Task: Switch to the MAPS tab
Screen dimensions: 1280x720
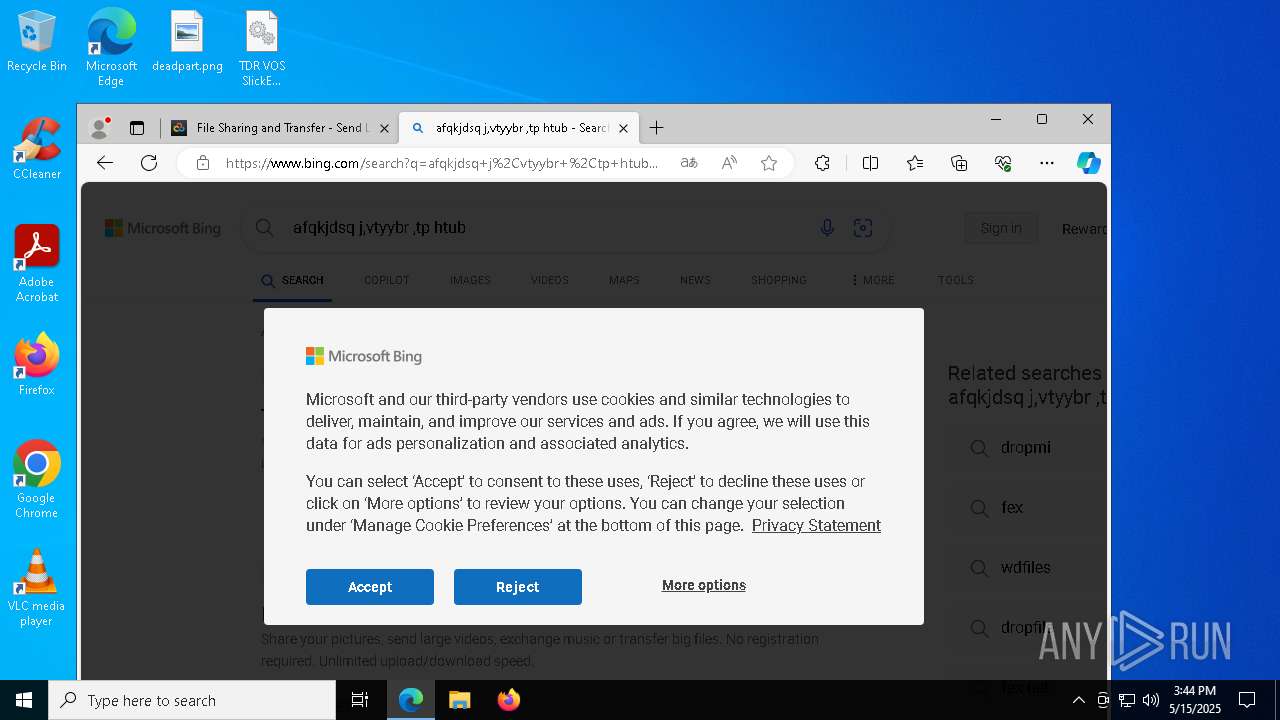Action: [624, 281]
